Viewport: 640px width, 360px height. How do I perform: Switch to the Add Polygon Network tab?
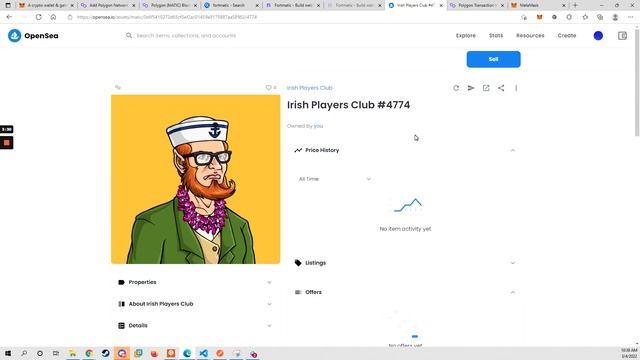coord(108,5)
